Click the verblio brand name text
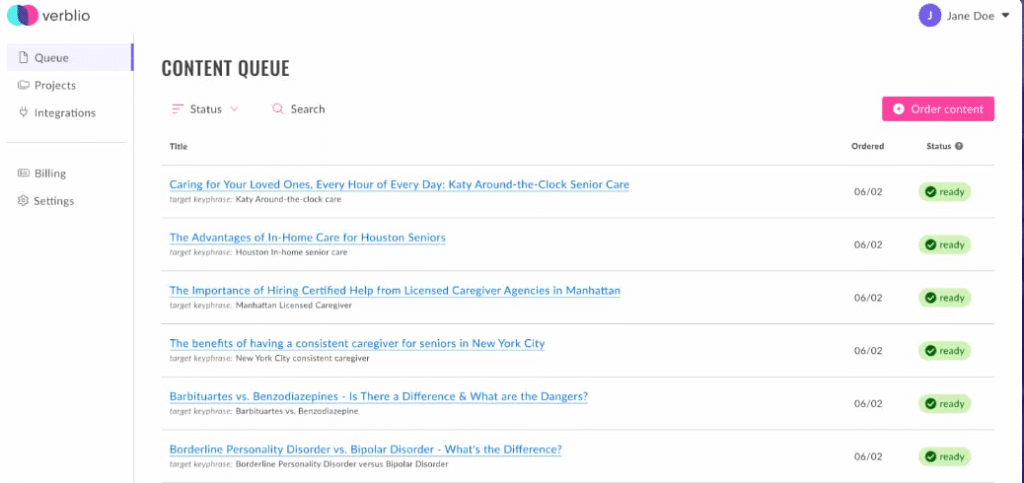The width and height of the screenshot is (1024, 483). pyautogui.click(x=66, y=16)
